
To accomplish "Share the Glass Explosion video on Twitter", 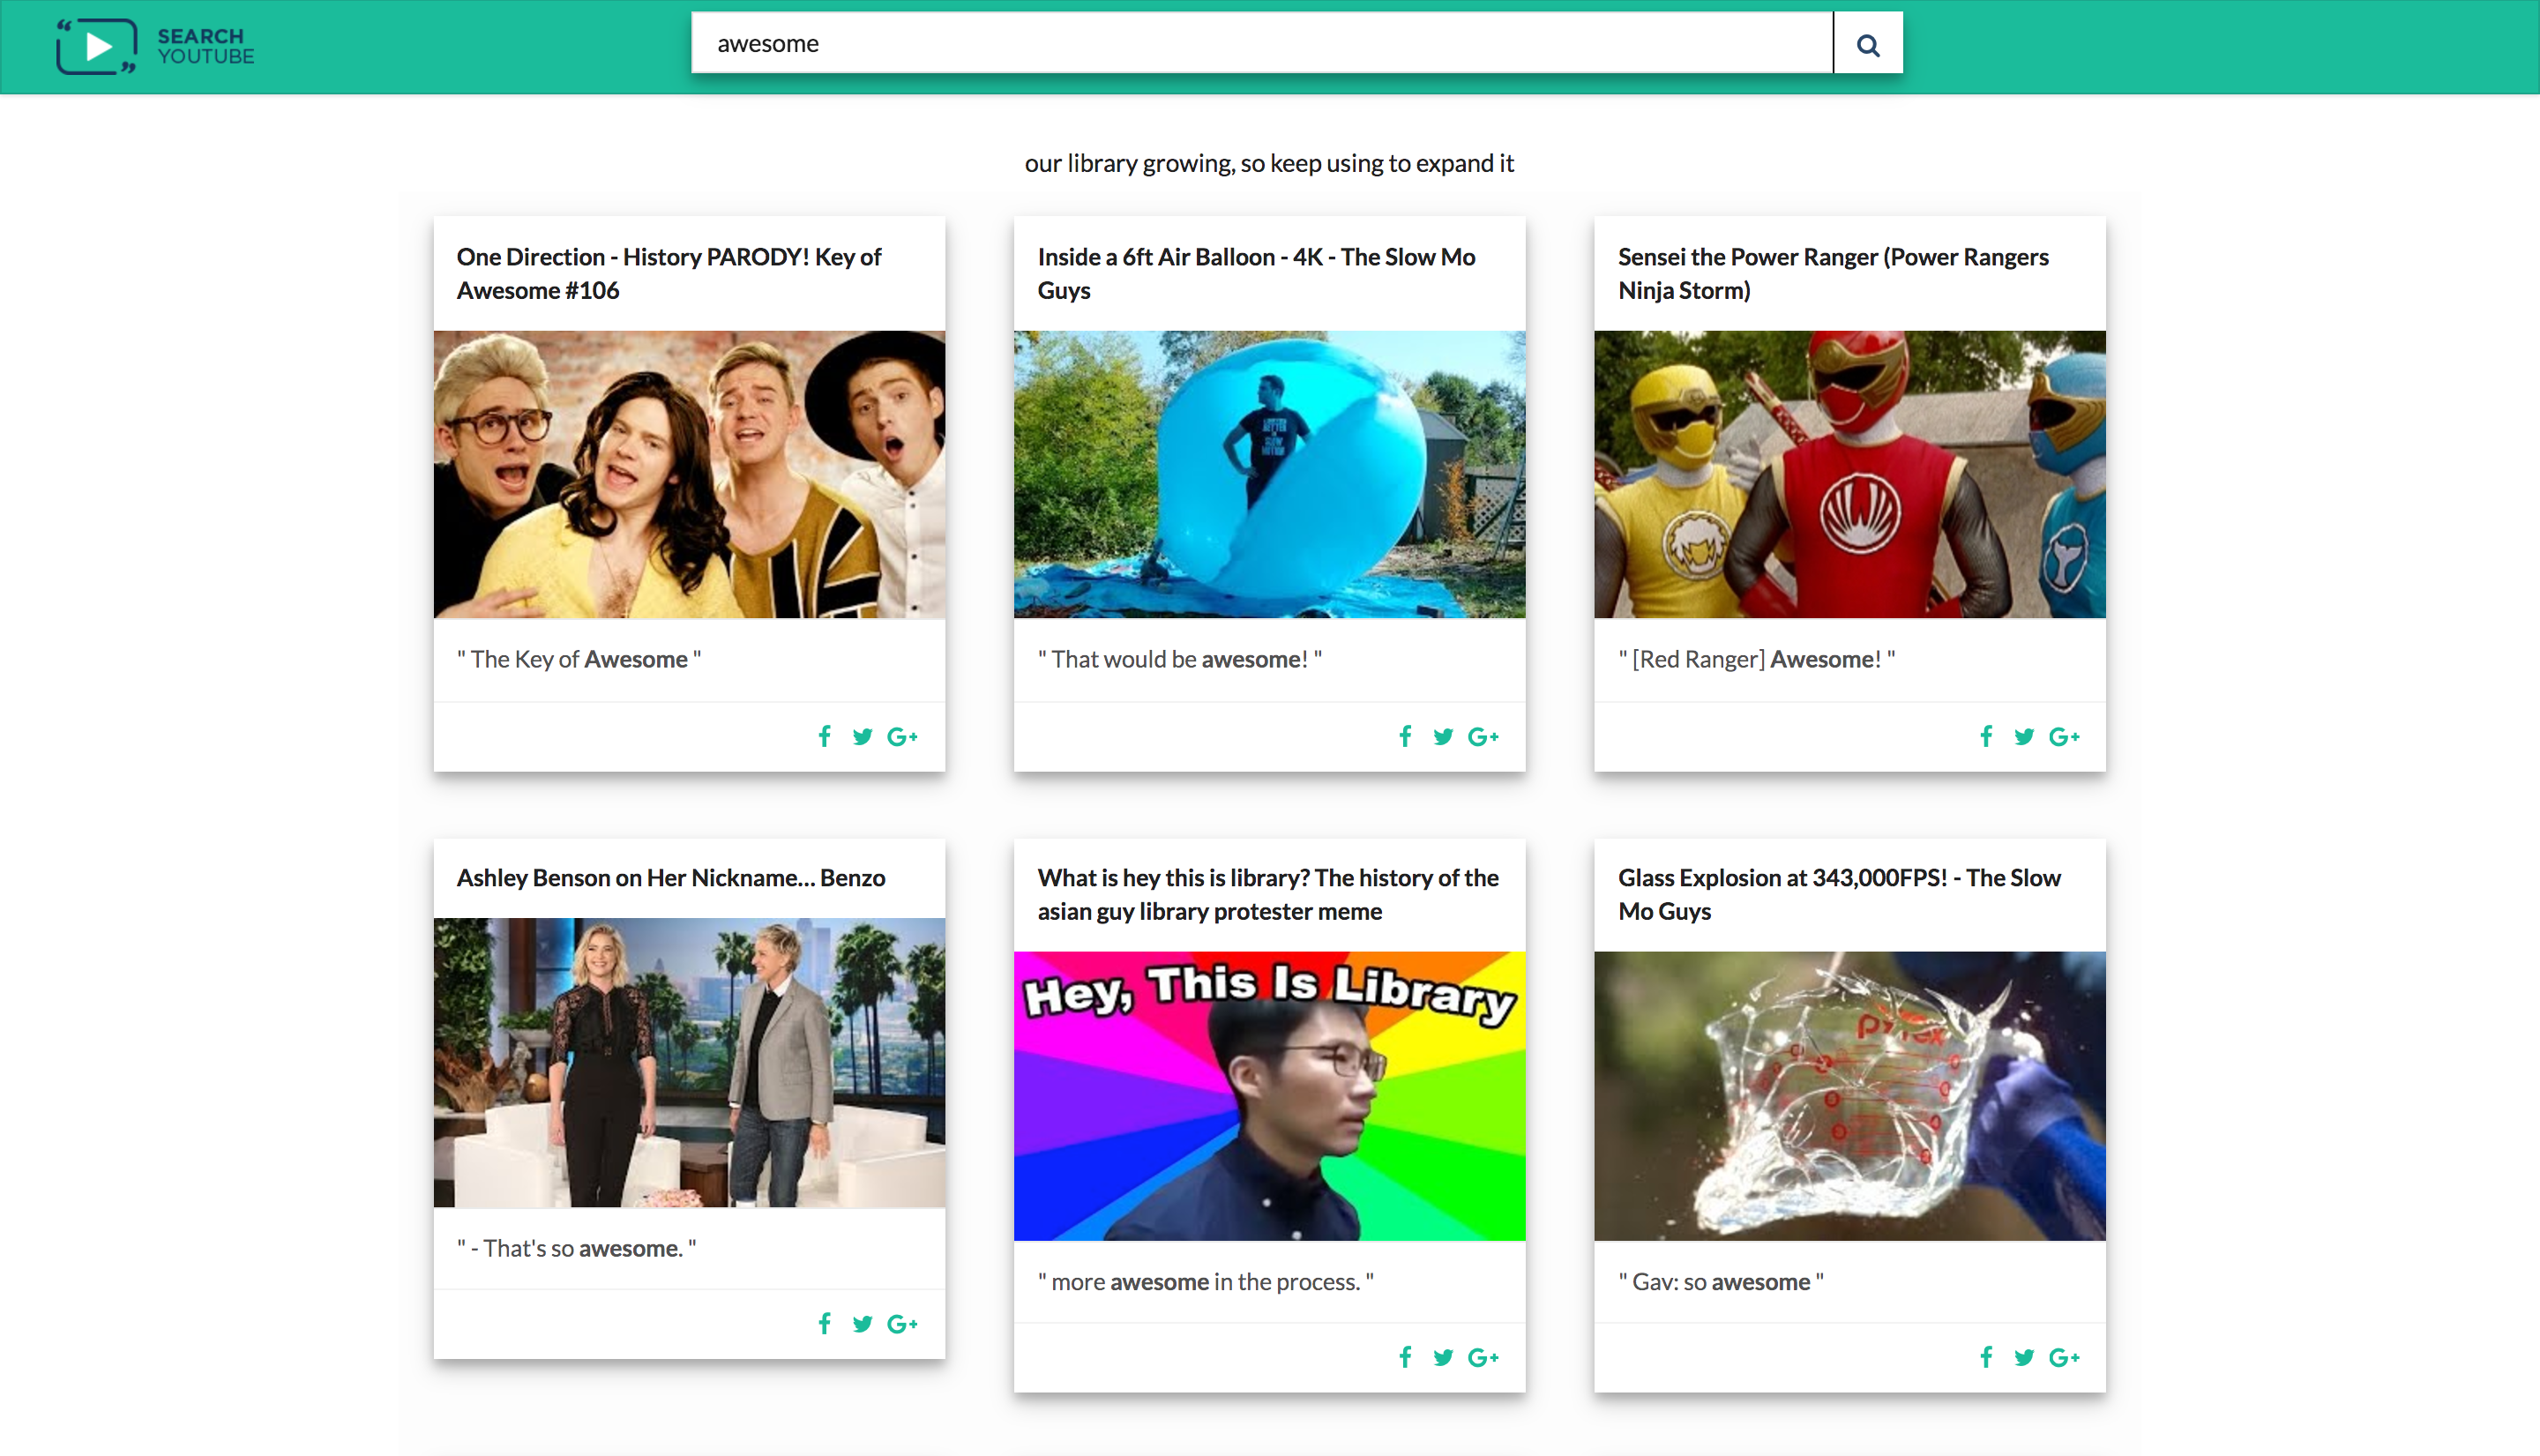I will 2024,1357.
